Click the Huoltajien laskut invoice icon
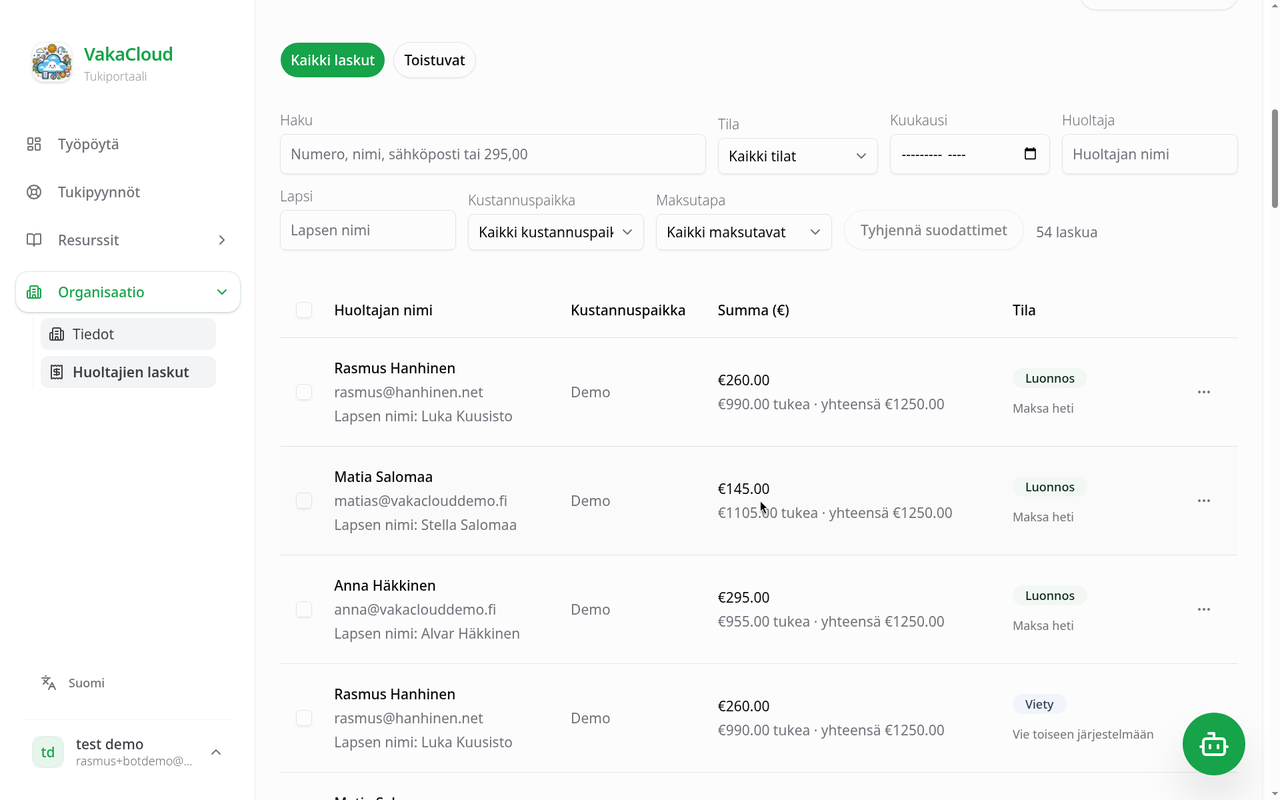Screen dimensions: 1280x800 (57, 372)
